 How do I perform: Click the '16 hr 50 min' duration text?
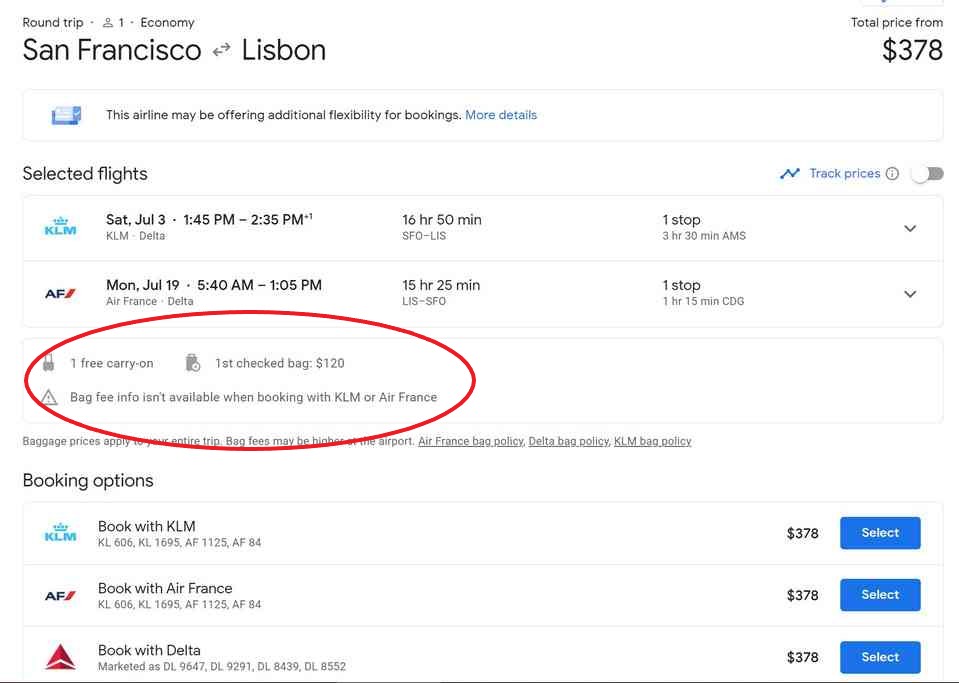[x=442, y=220]
